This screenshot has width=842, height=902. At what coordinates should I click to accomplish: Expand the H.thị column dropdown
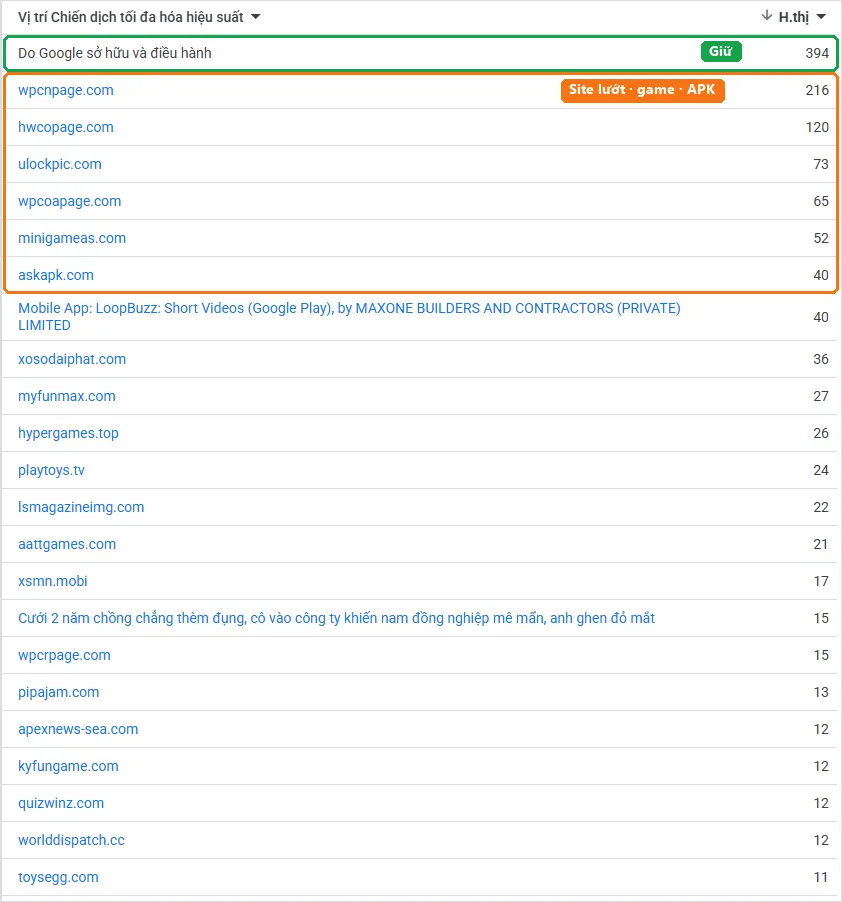(x=821, y=17)
